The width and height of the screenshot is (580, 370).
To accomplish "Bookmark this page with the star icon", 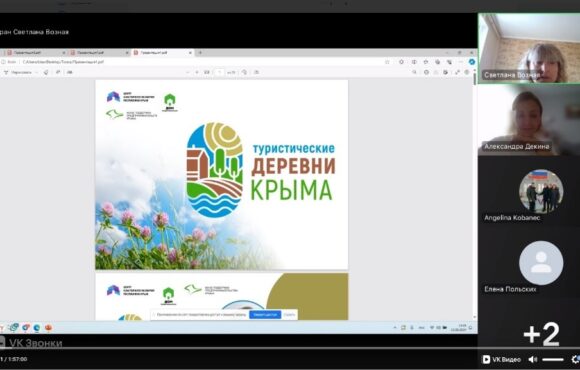I will (x=387, y=62).
